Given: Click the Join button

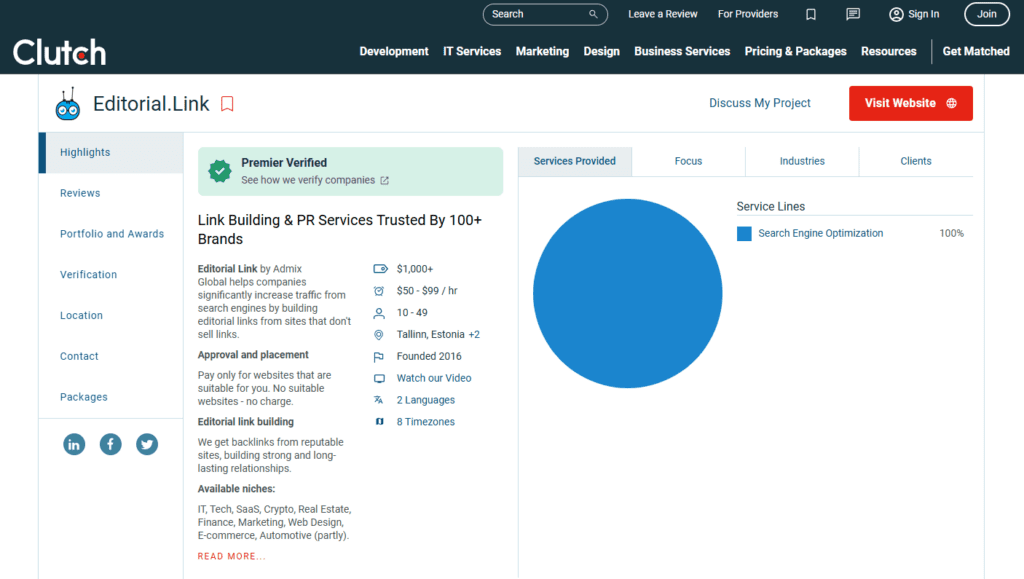Looking at the screenshot, I should coord(987,14).
